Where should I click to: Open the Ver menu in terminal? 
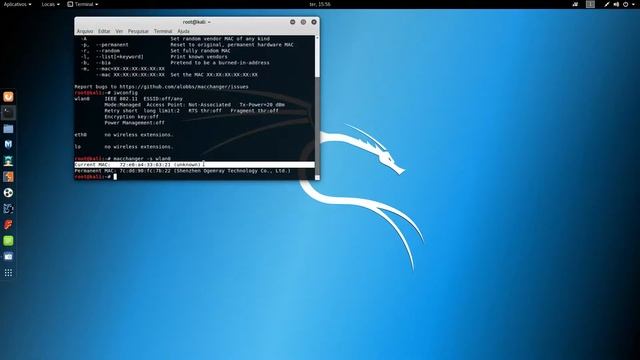coord(119,31)
